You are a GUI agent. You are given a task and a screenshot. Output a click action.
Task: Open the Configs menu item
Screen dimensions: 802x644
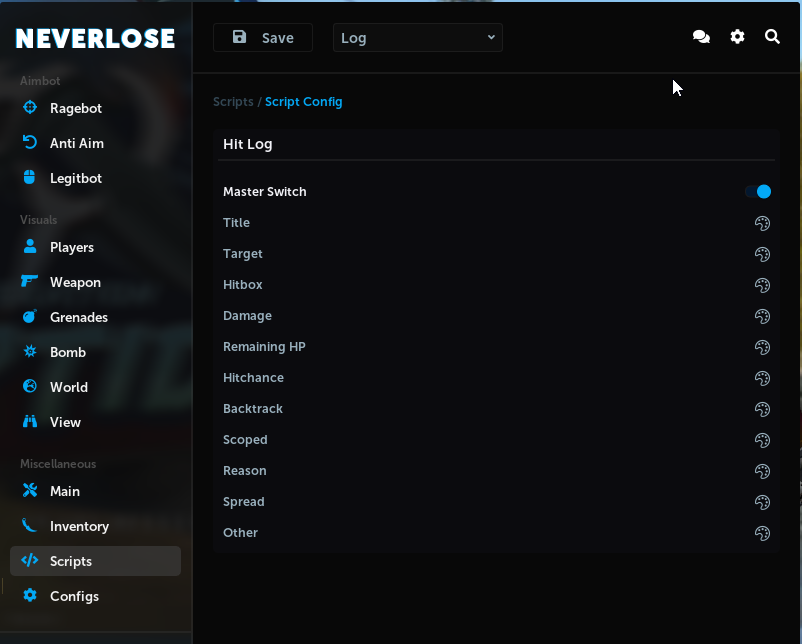click(x=74, y=596)
